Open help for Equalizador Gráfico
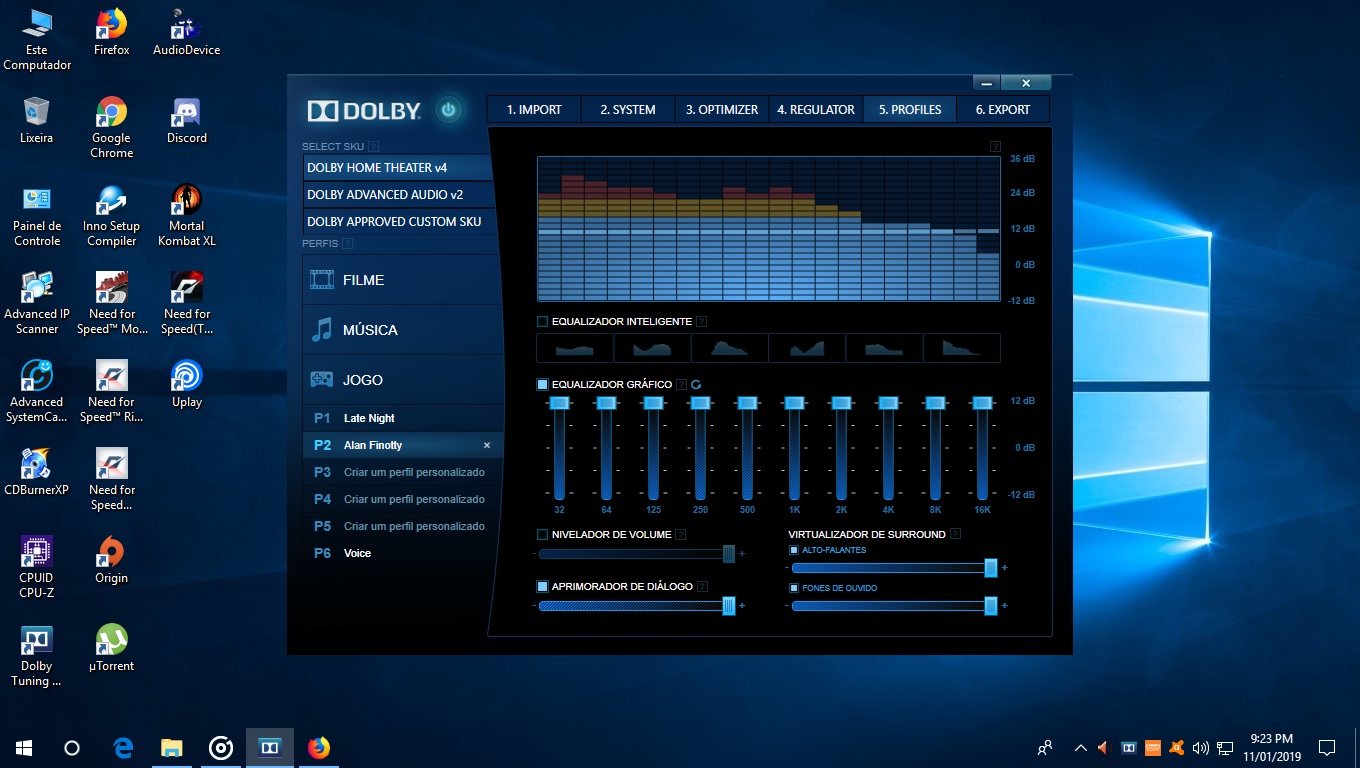This screenshot has width=1360, height=768. tap(681, 385)
